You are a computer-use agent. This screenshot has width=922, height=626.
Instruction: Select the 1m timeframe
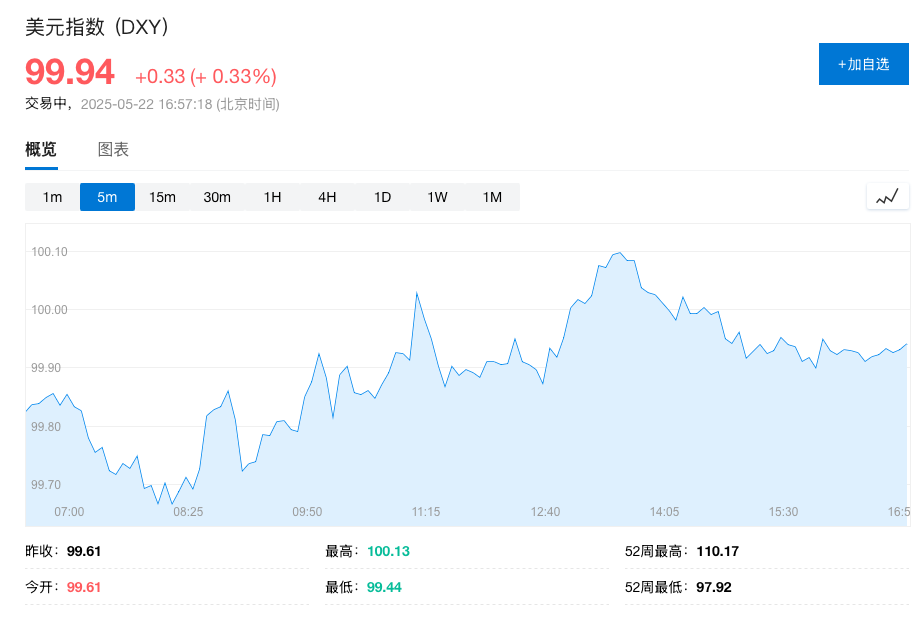pos(52,197)
